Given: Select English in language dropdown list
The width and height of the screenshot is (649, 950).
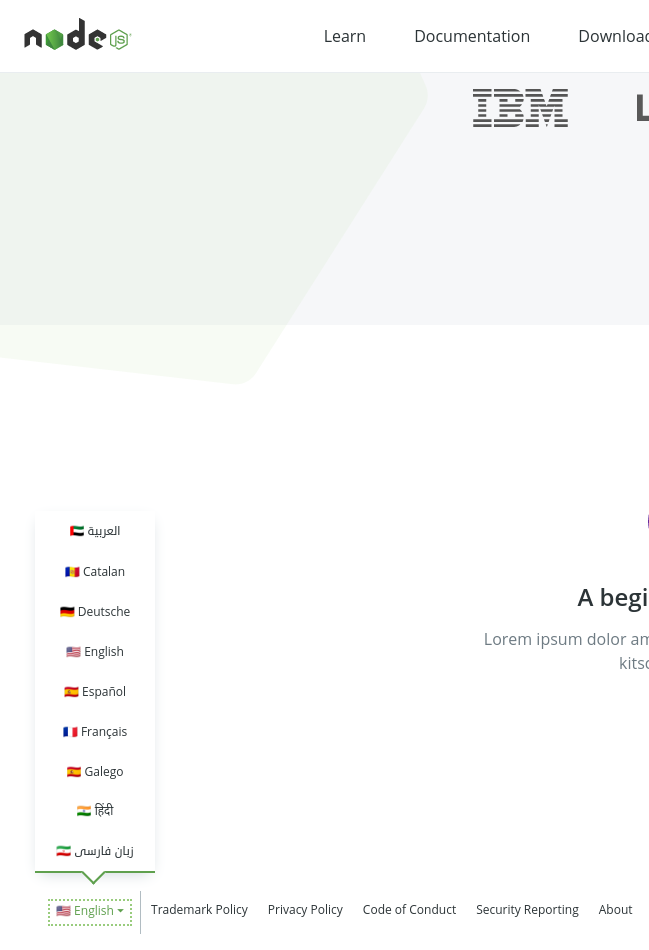Looking at the screenshot, I should pos(95,651).
